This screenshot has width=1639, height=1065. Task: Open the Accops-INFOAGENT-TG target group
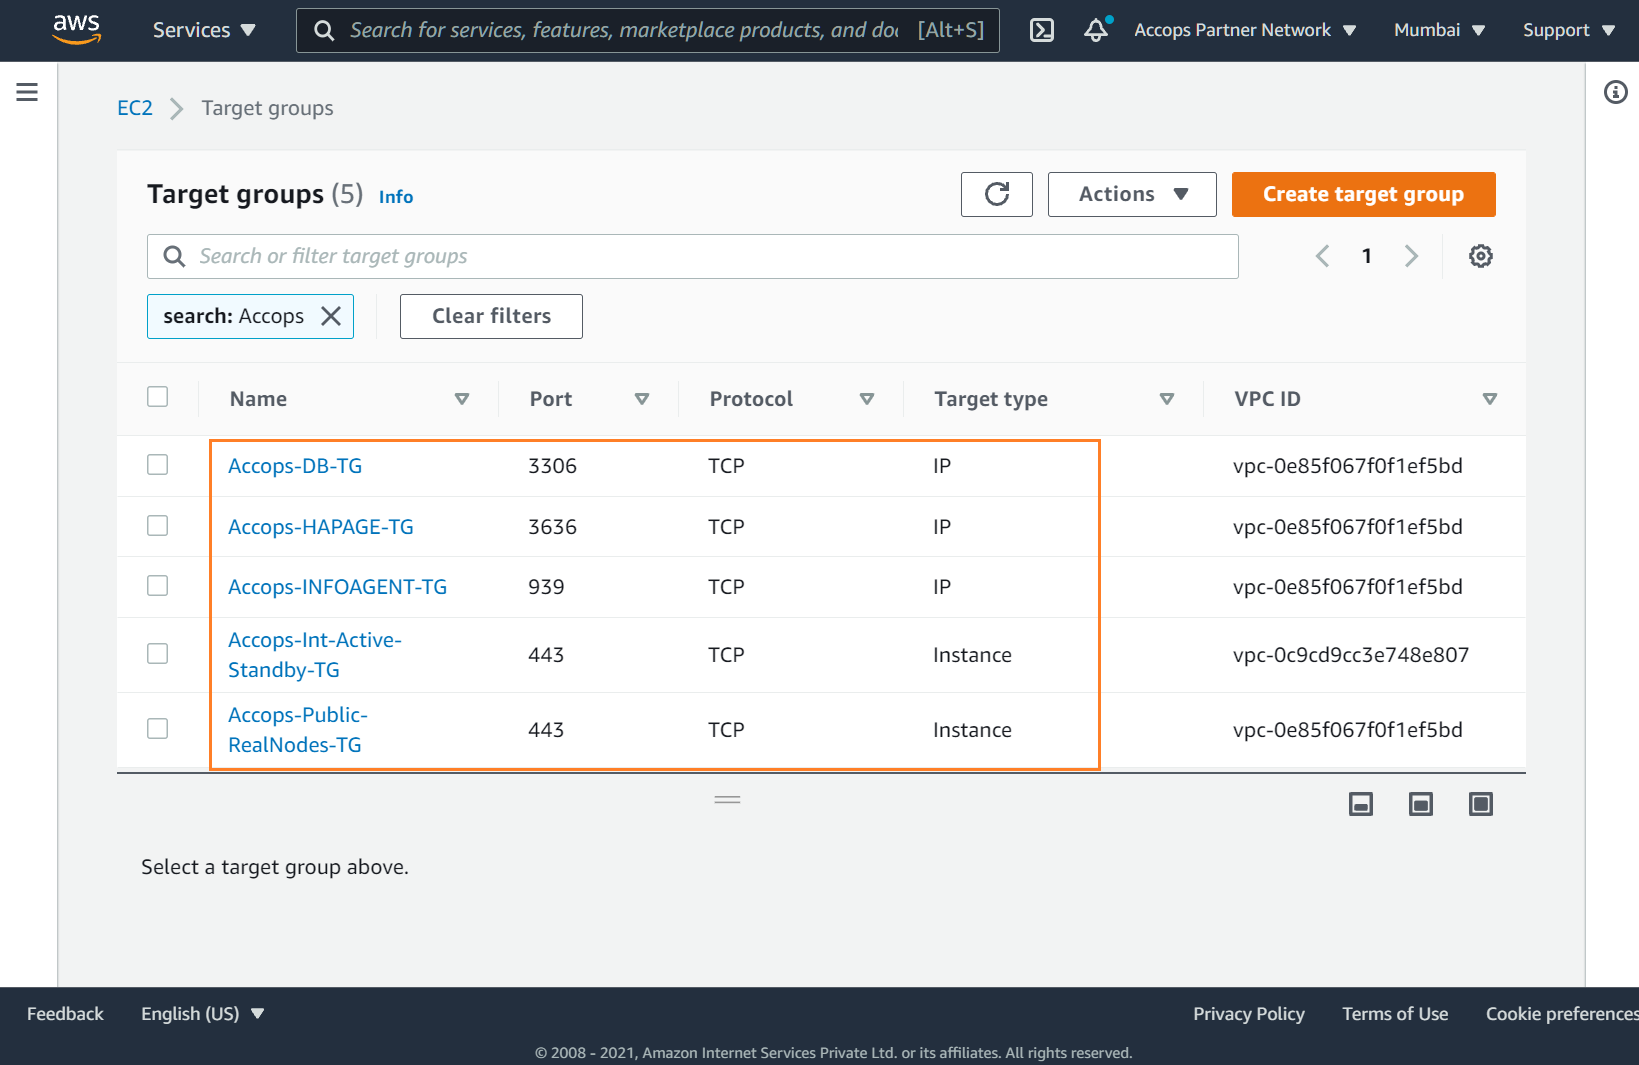[x=337, y=587]
